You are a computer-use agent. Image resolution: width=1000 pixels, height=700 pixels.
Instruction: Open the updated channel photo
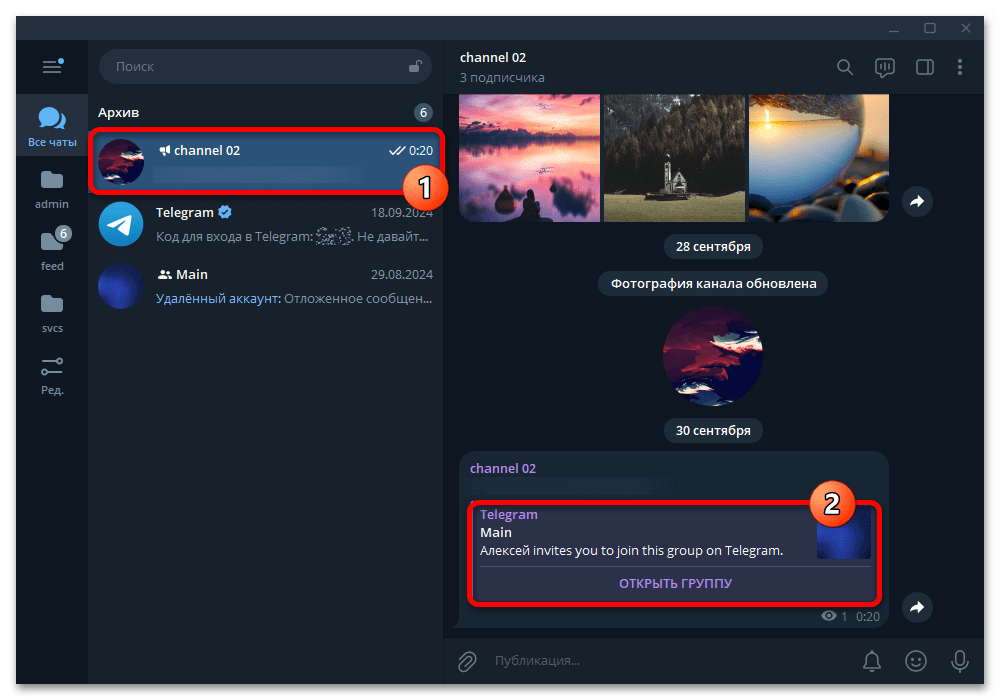click(x=713, y=356)
